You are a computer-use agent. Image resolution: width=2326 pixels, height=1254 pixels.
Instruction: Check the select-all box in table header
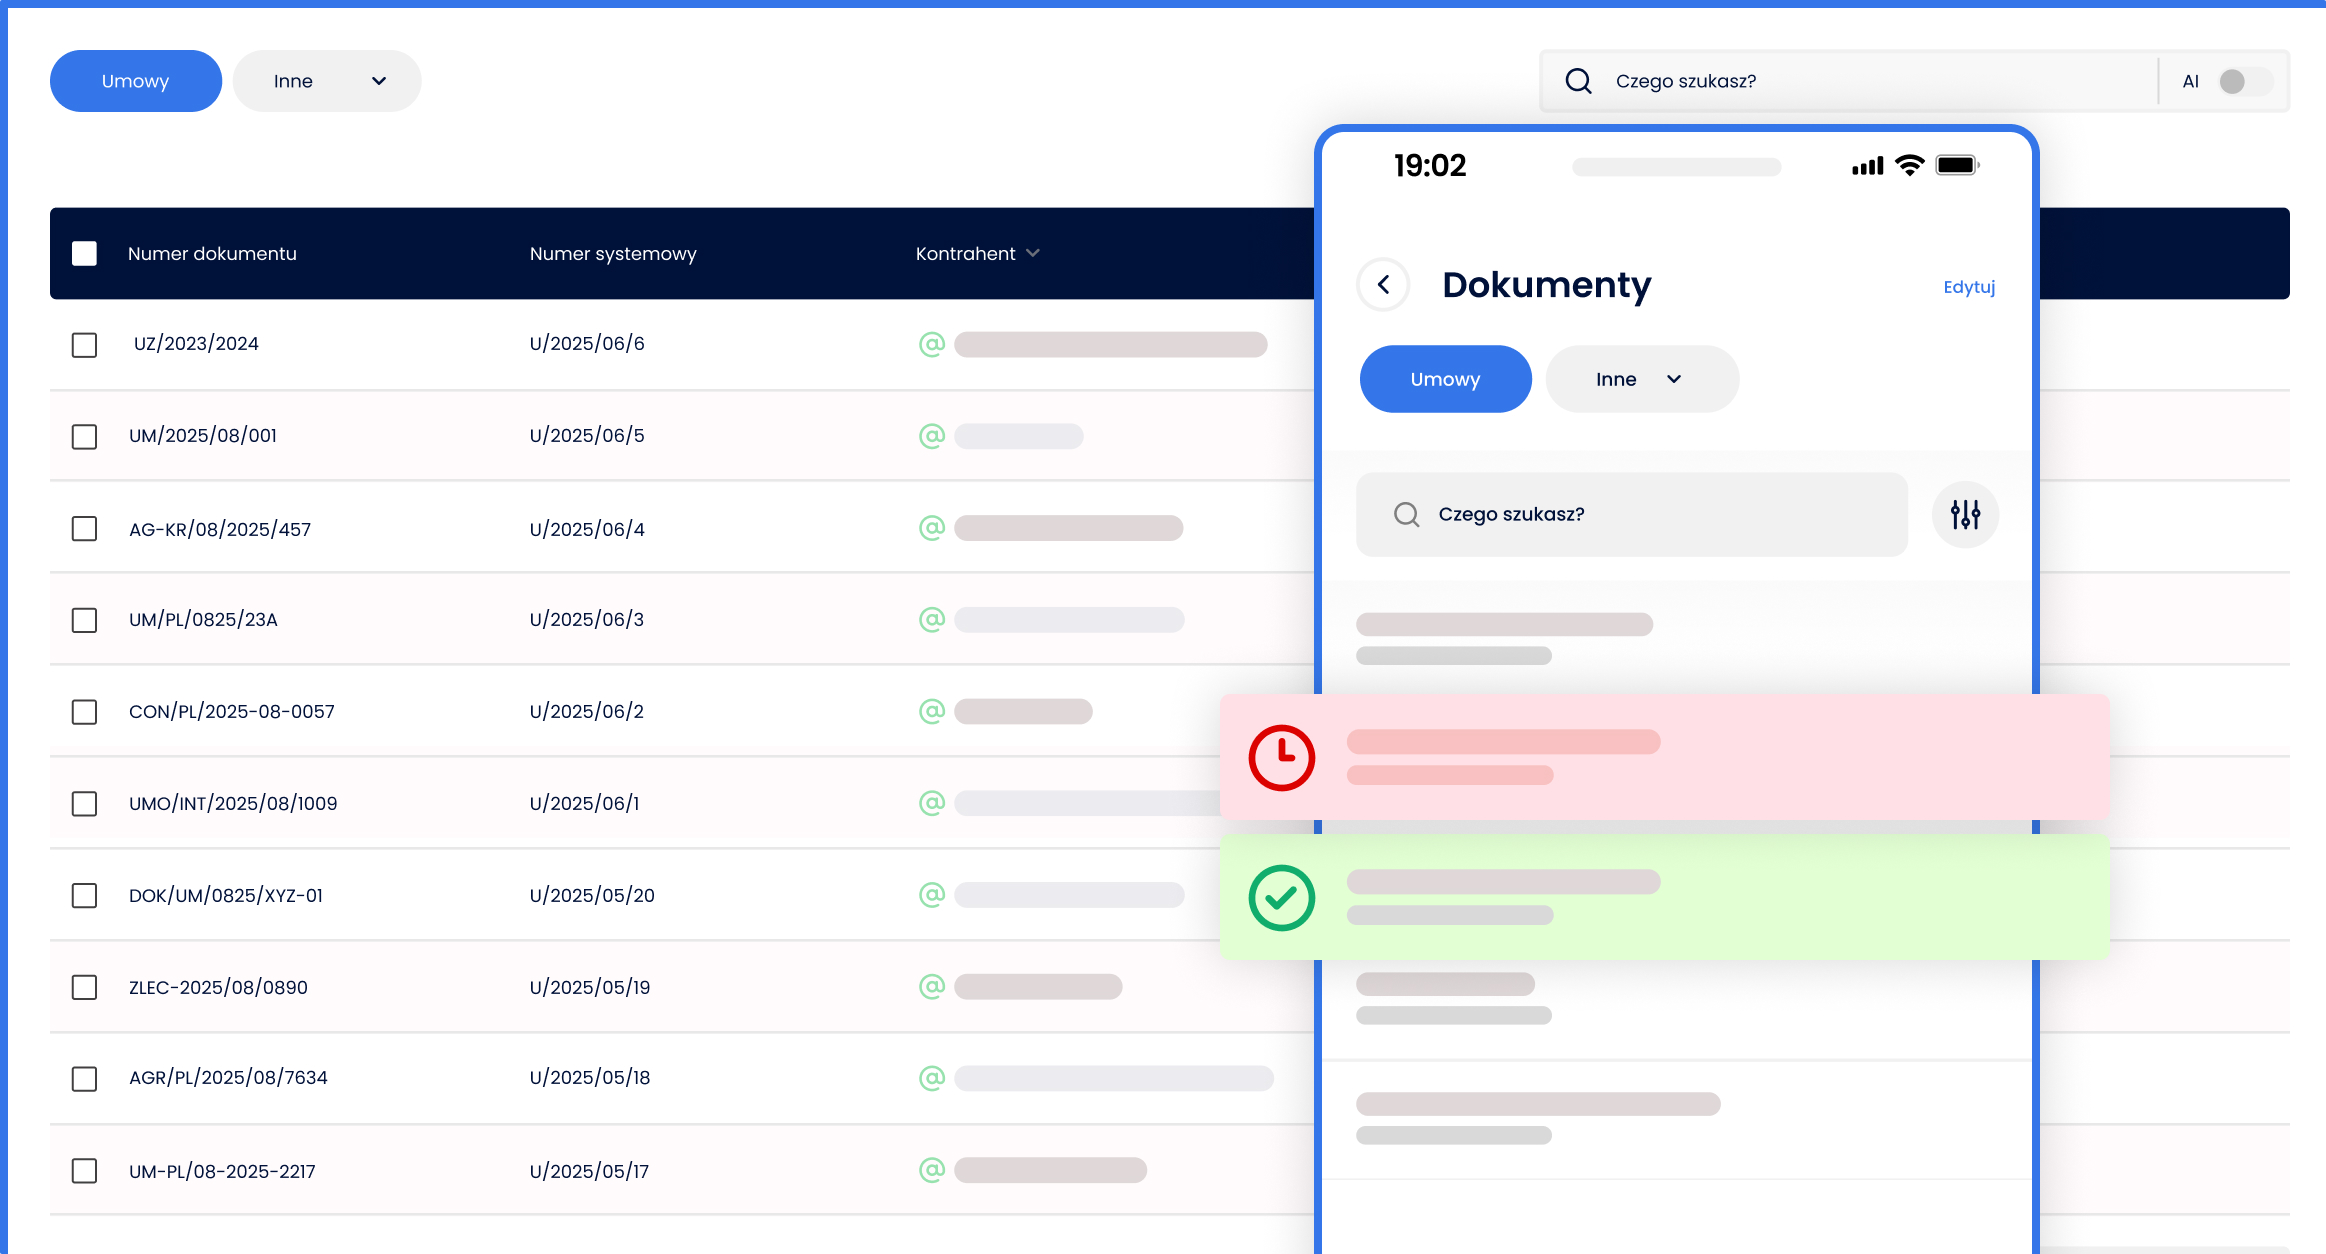[x=84, y=253]
